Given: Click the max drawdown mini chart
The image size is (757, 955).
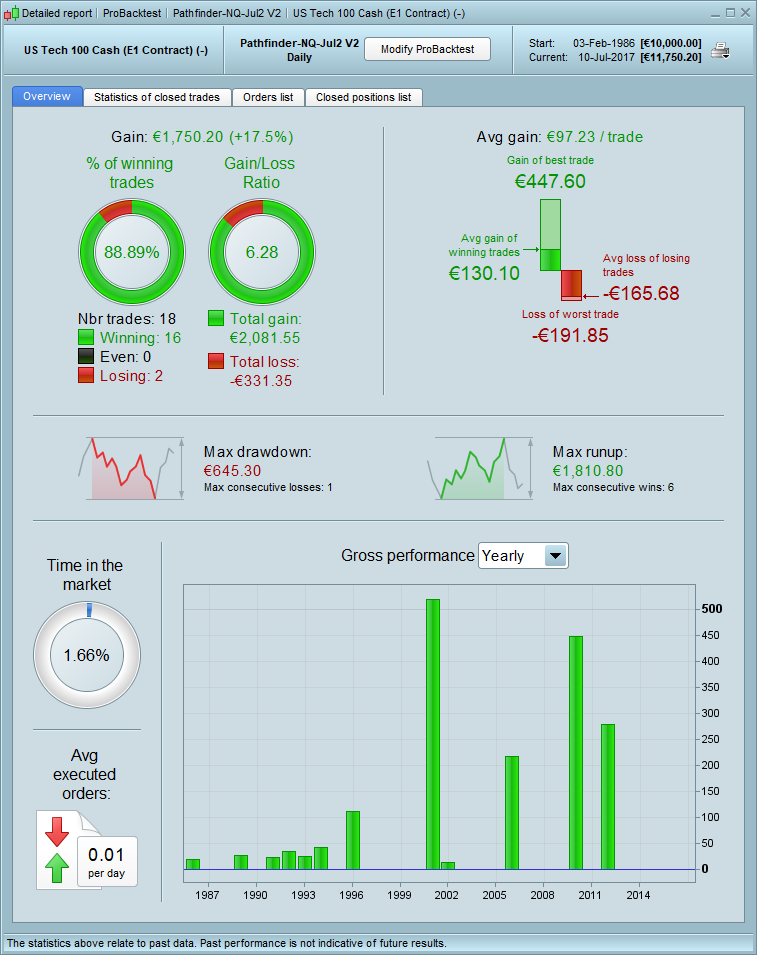Looking at the screenshot, I should click(132, 468).
